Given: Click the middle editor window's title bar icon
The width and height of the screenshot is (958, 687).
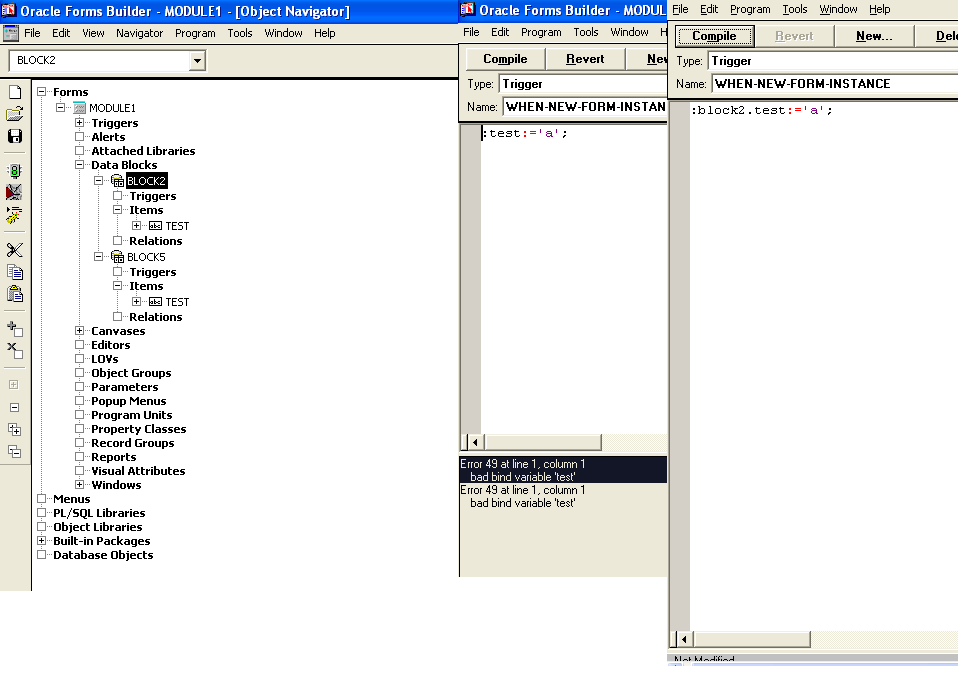Looking at the screenshot, I should [x=467, y=9].
